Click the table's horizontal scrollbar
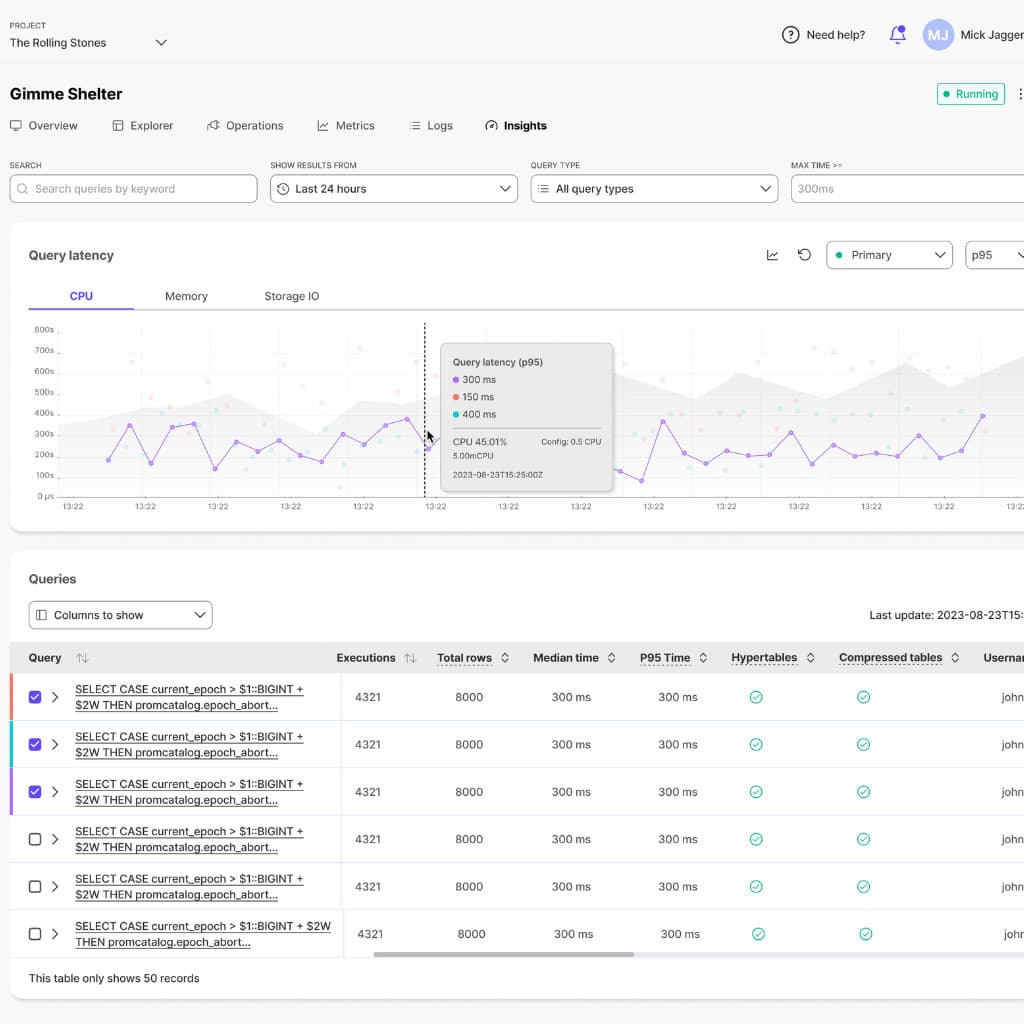This screenshot has height=1024, width=1024. 503,955
